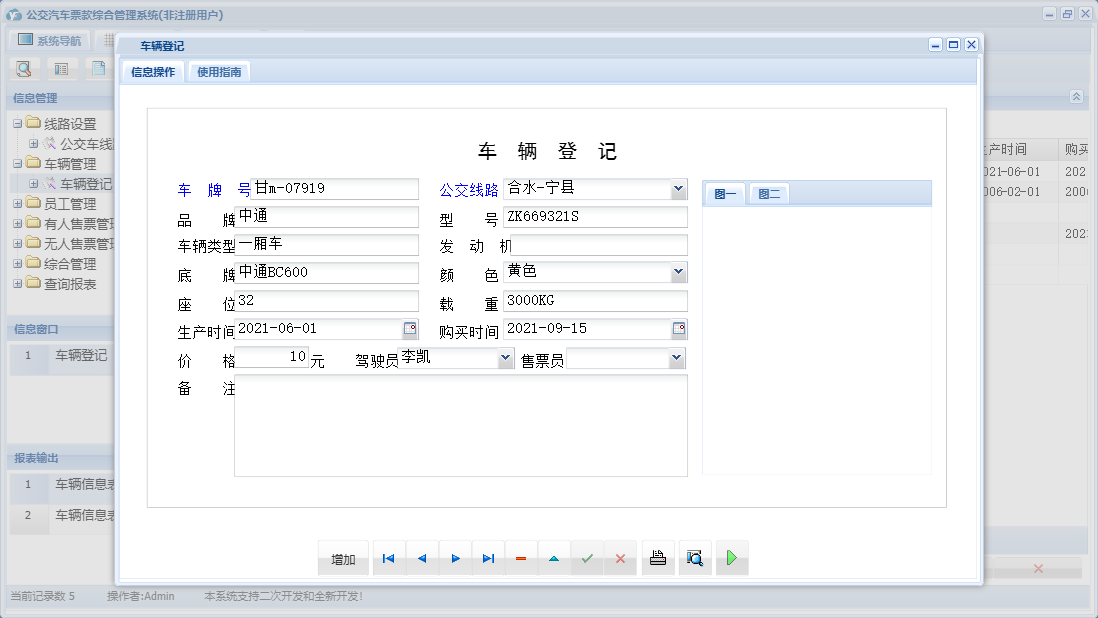Maximize the 车辆登记 dialog window
This screenshot has width=1098, height=618.
click(x=953, y=45)
